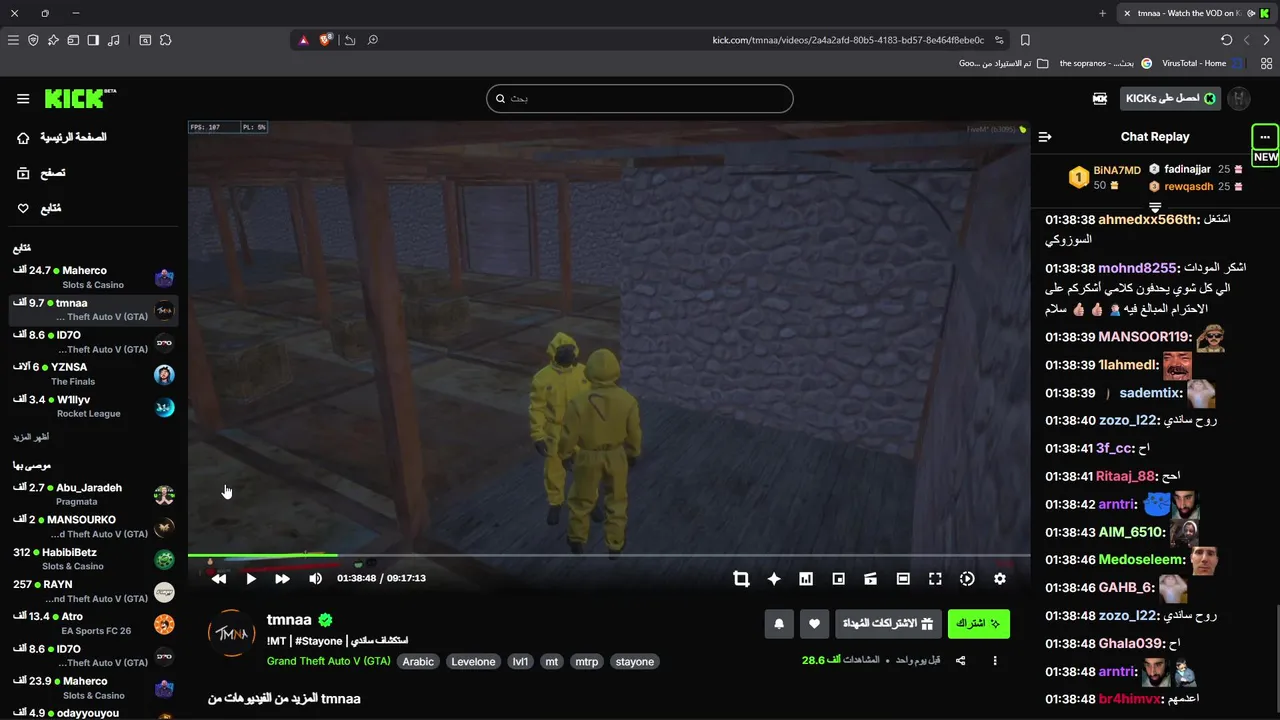Open the browser main menu icon
Viewport: 1280px width, 720px height.
[13, 40]
